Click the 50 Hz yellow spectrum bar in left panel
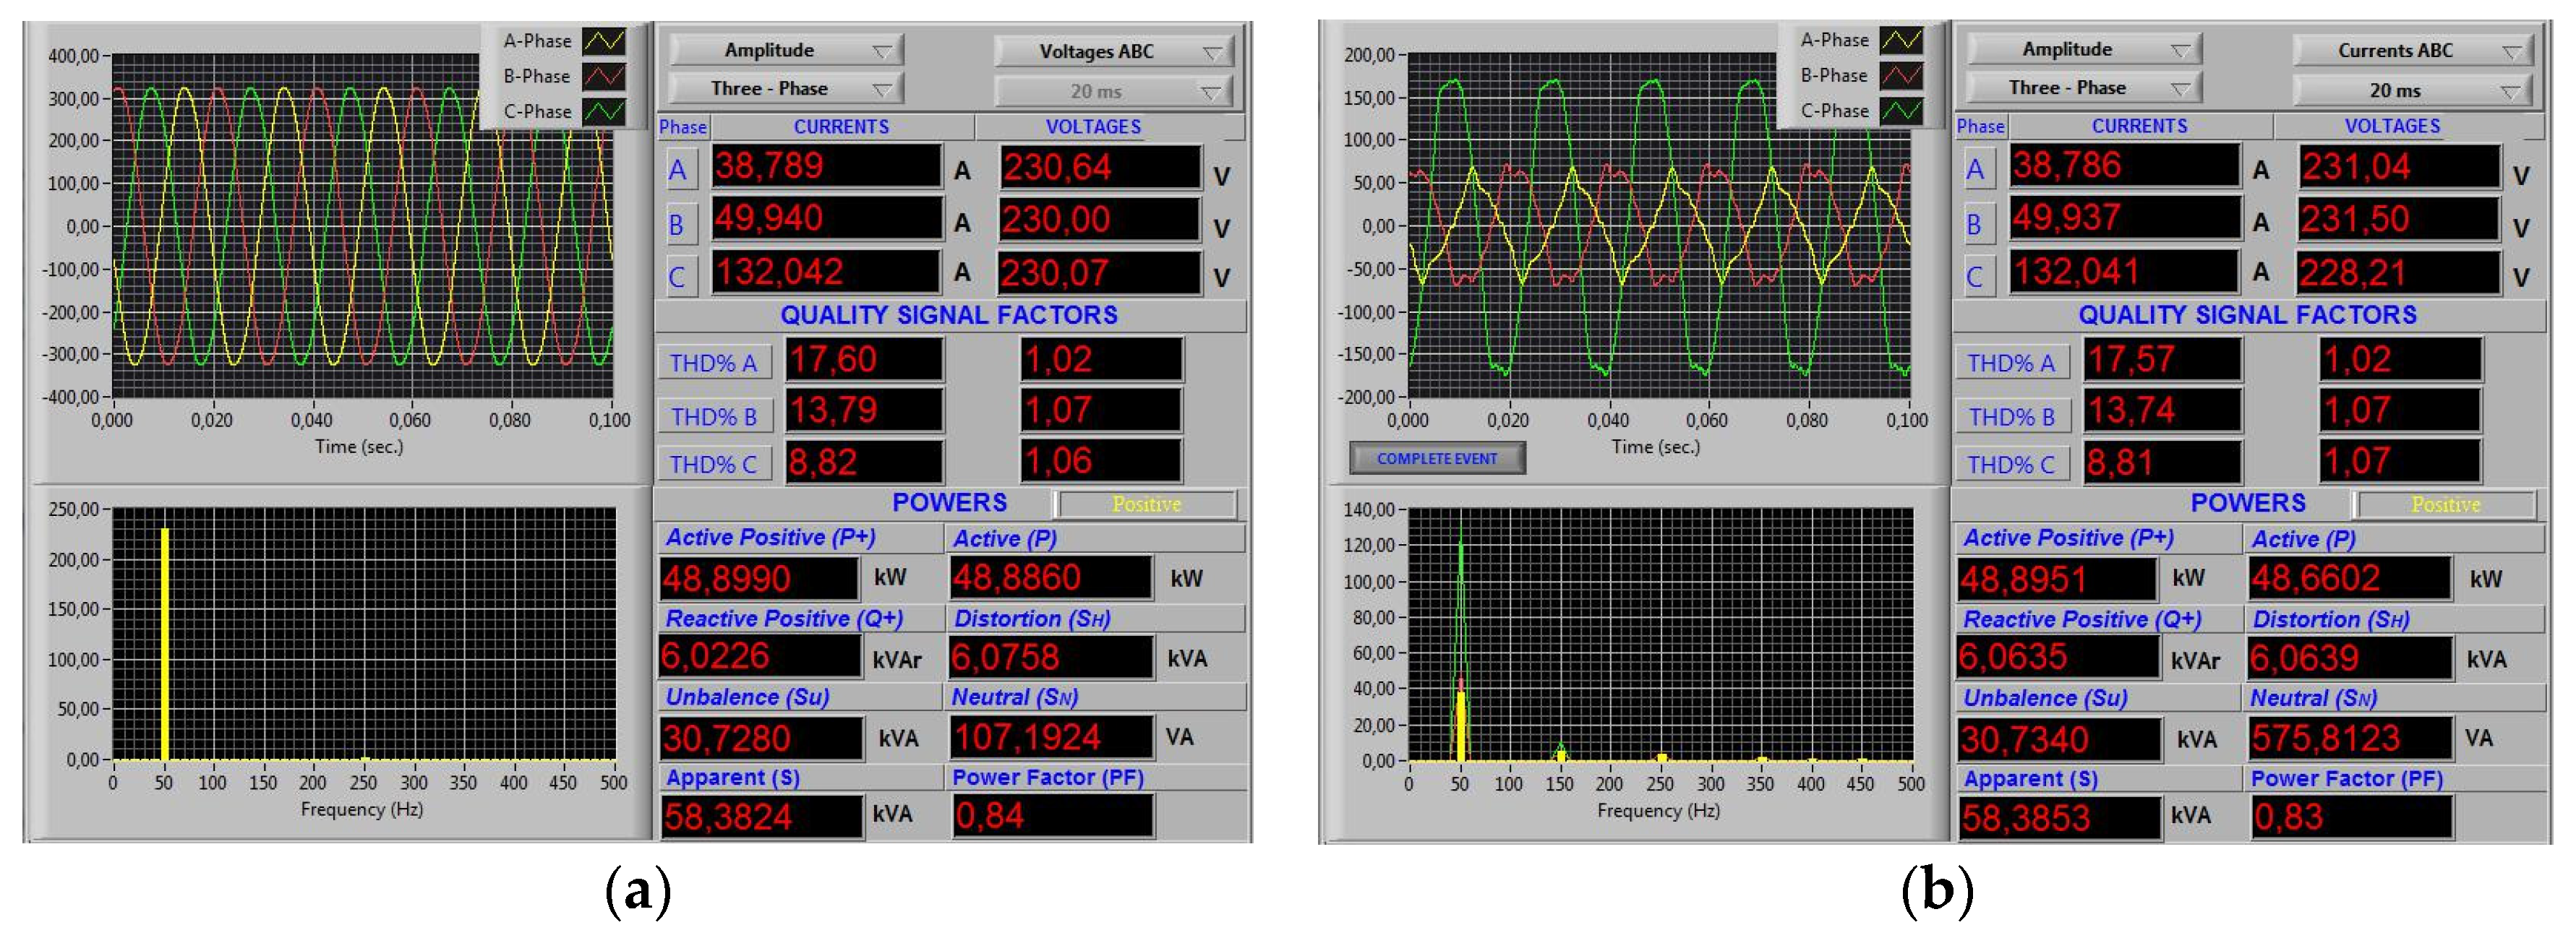Viewport: 2576px width, 938px height. pos(164,644)
